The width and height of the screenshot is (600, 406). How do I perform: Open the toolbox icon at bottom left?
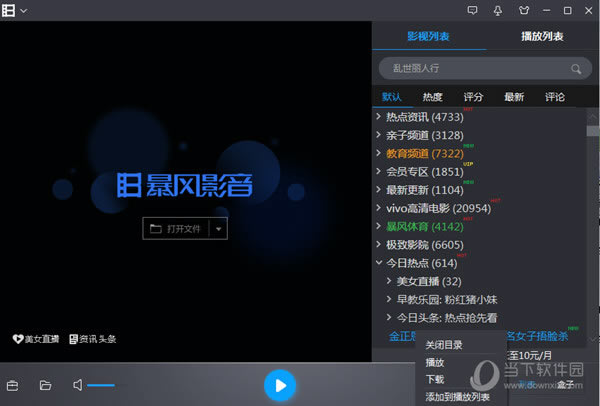click(13, 385)
